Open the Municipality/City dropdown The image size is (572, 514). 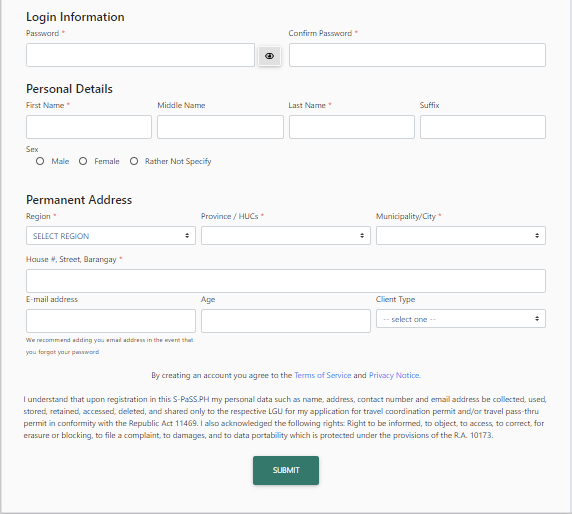[x=461, y=236]
